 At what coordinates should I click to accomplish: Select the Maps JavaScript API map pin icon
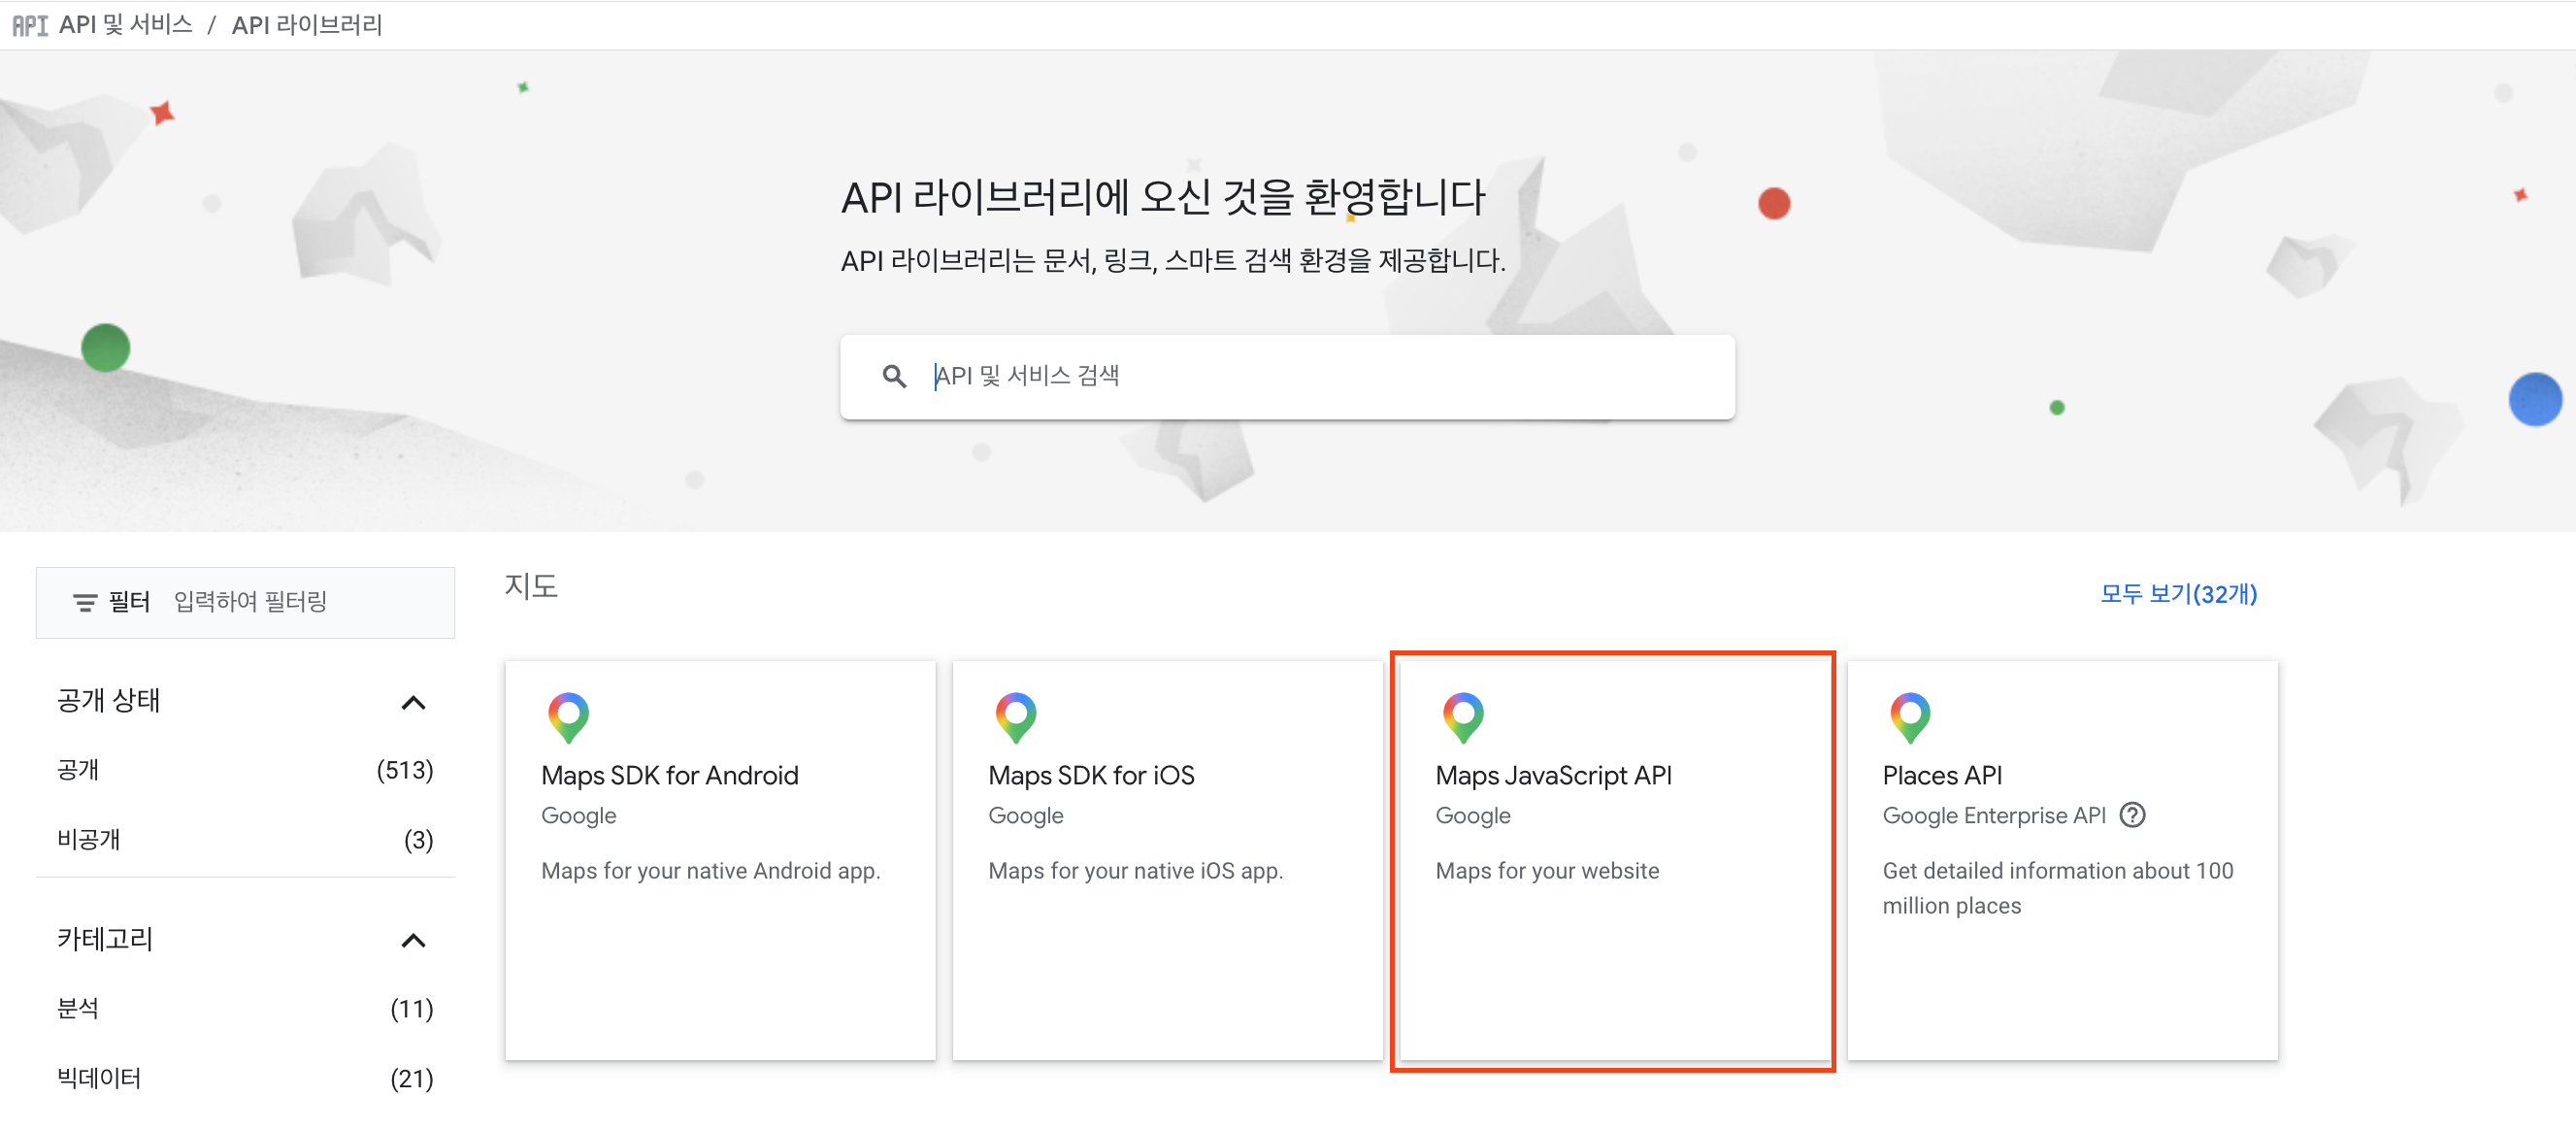1463,716
